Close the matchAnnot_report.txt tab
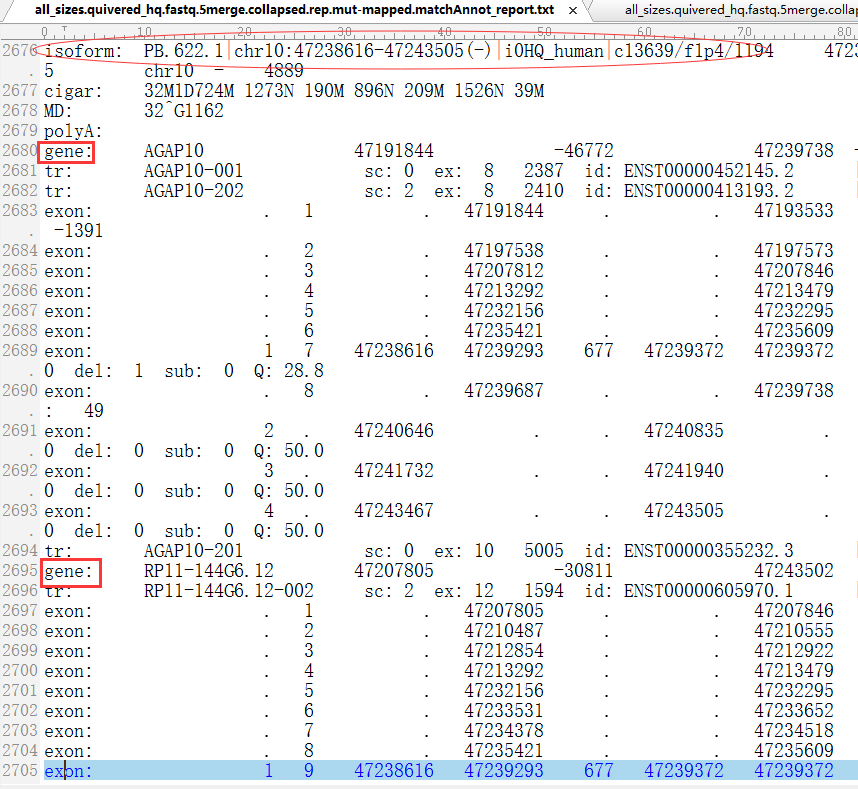The image size is (858, 789). (x=572, y=10)
